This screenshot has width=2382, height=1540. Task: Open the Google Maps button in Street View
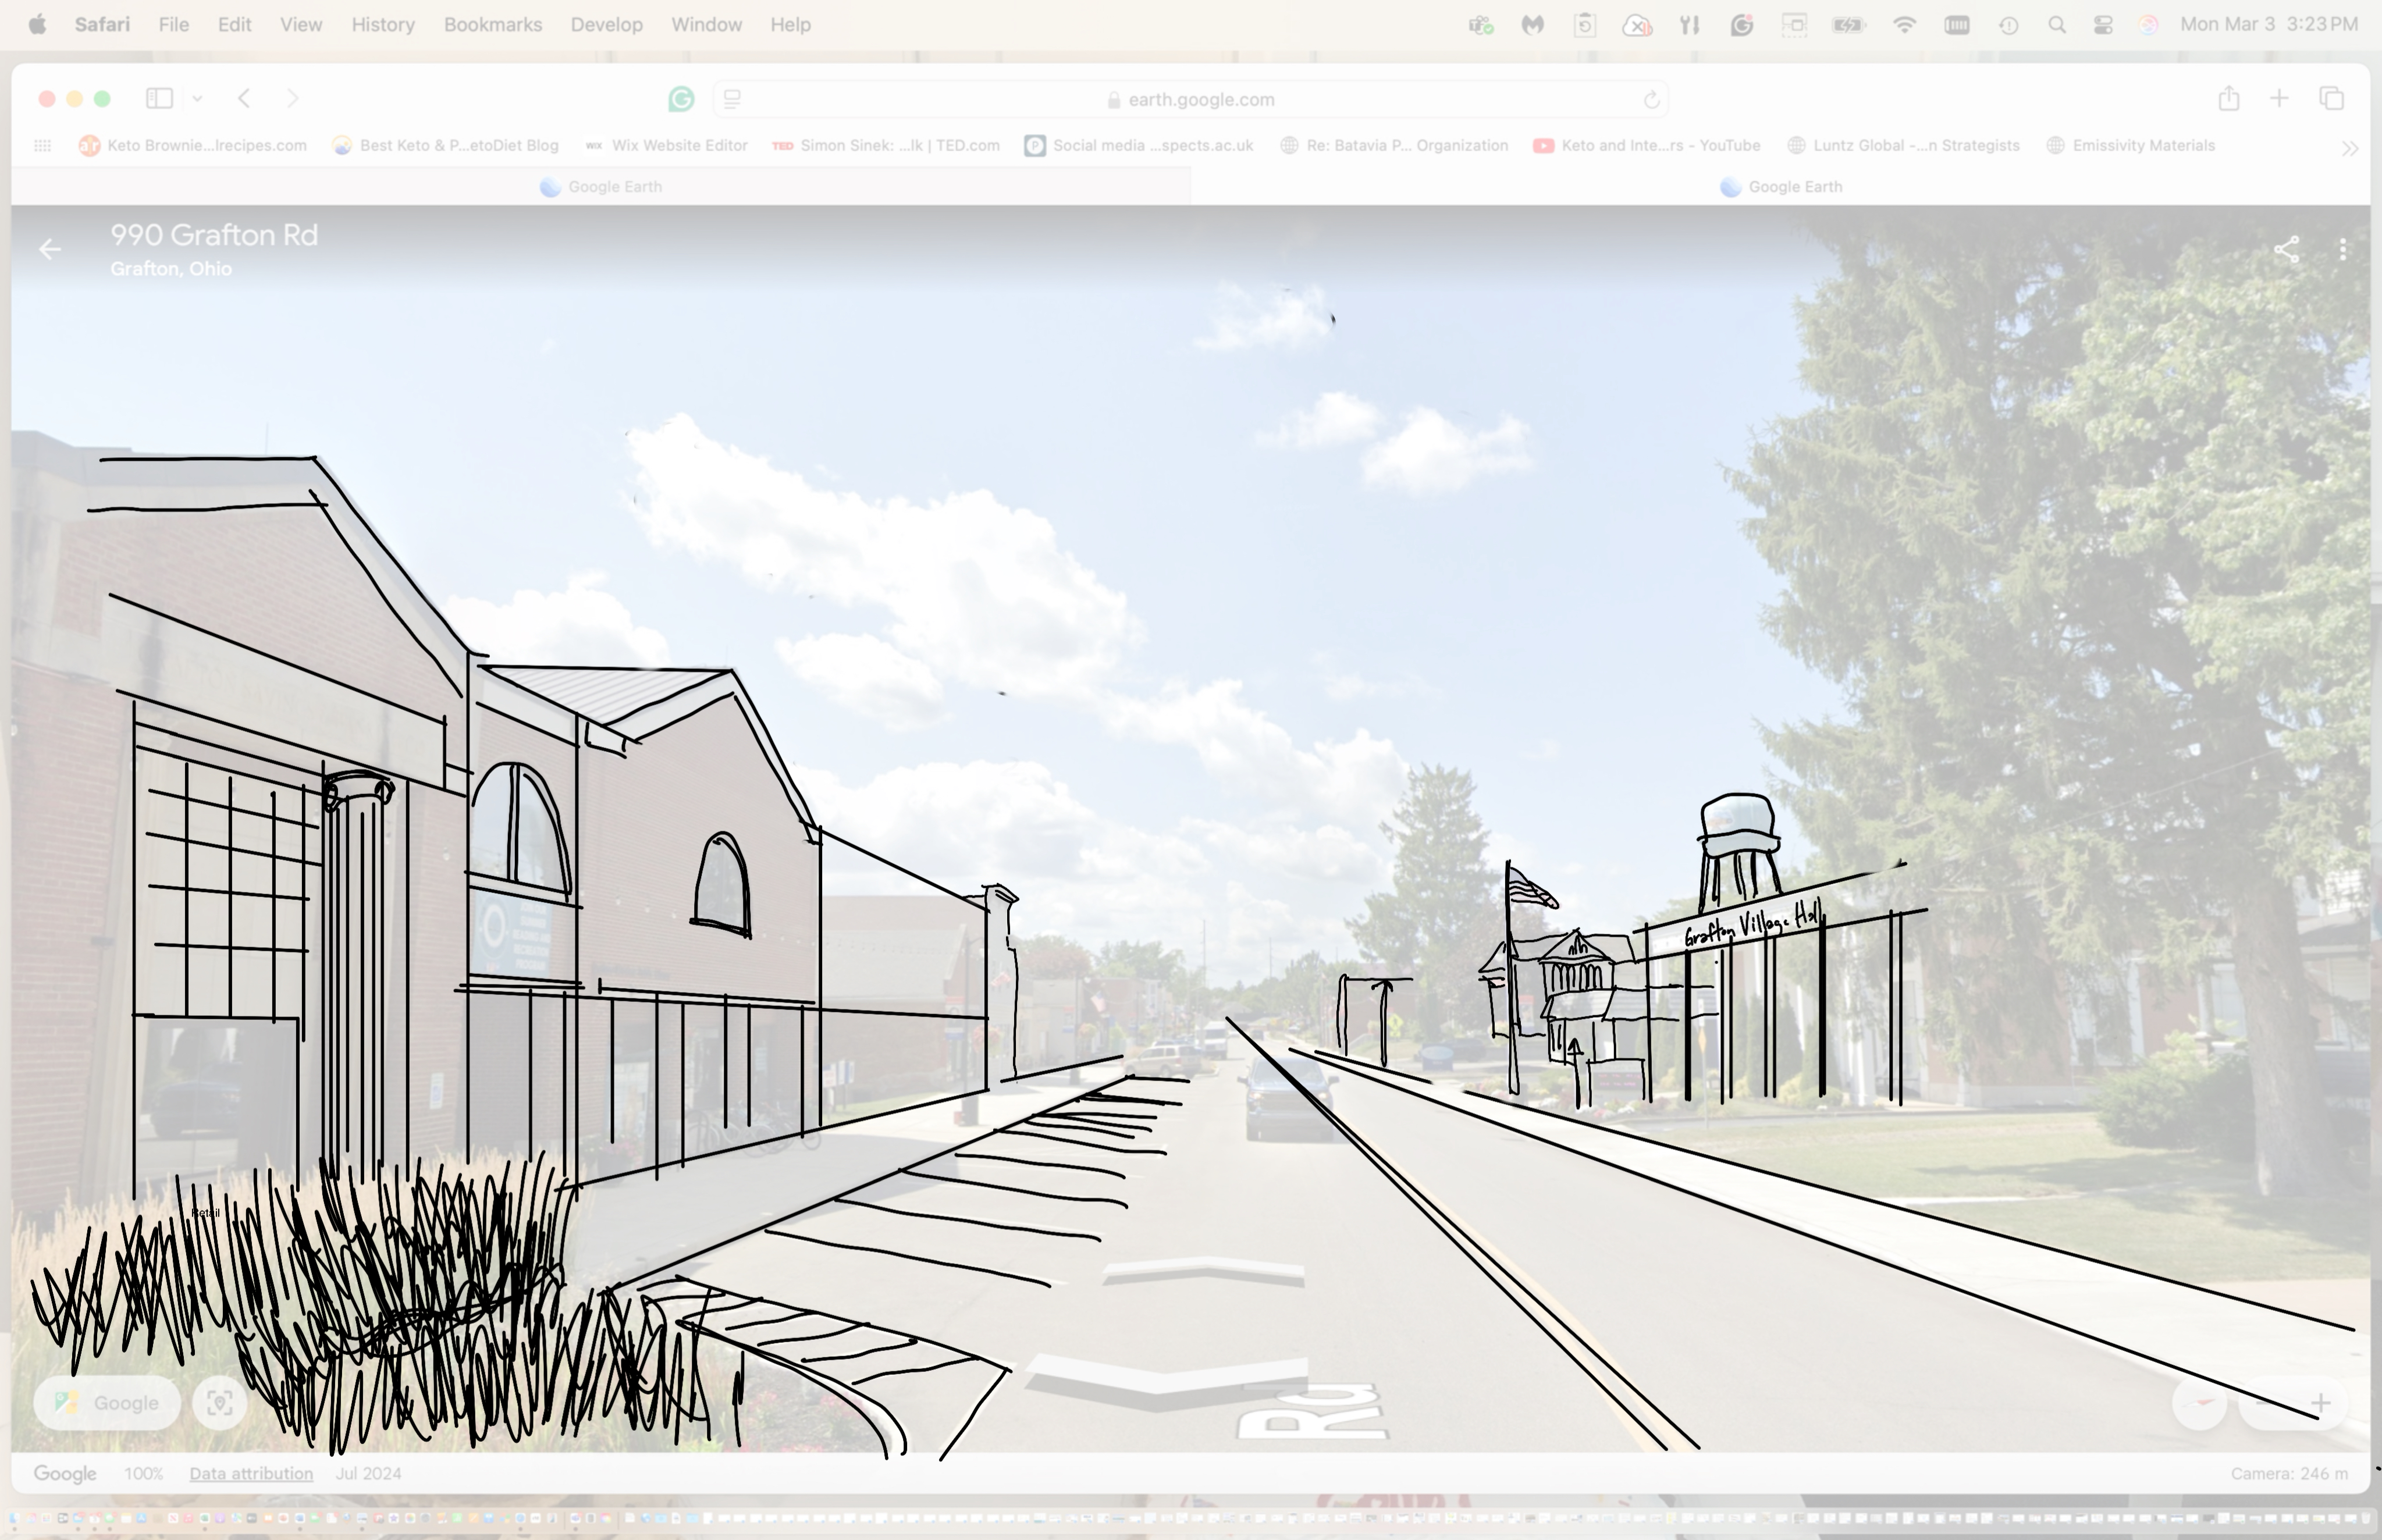coord(107,1403)
